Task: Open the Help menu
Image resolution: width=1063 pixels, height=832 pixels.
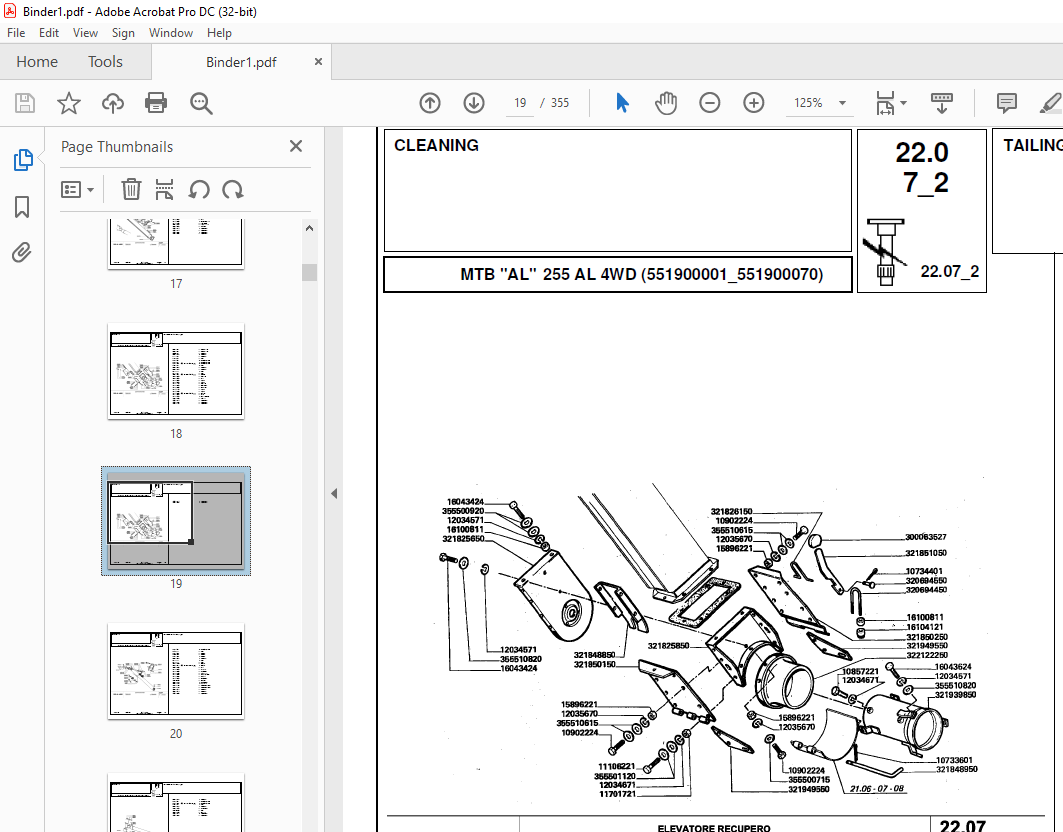Action: point(219,33)
